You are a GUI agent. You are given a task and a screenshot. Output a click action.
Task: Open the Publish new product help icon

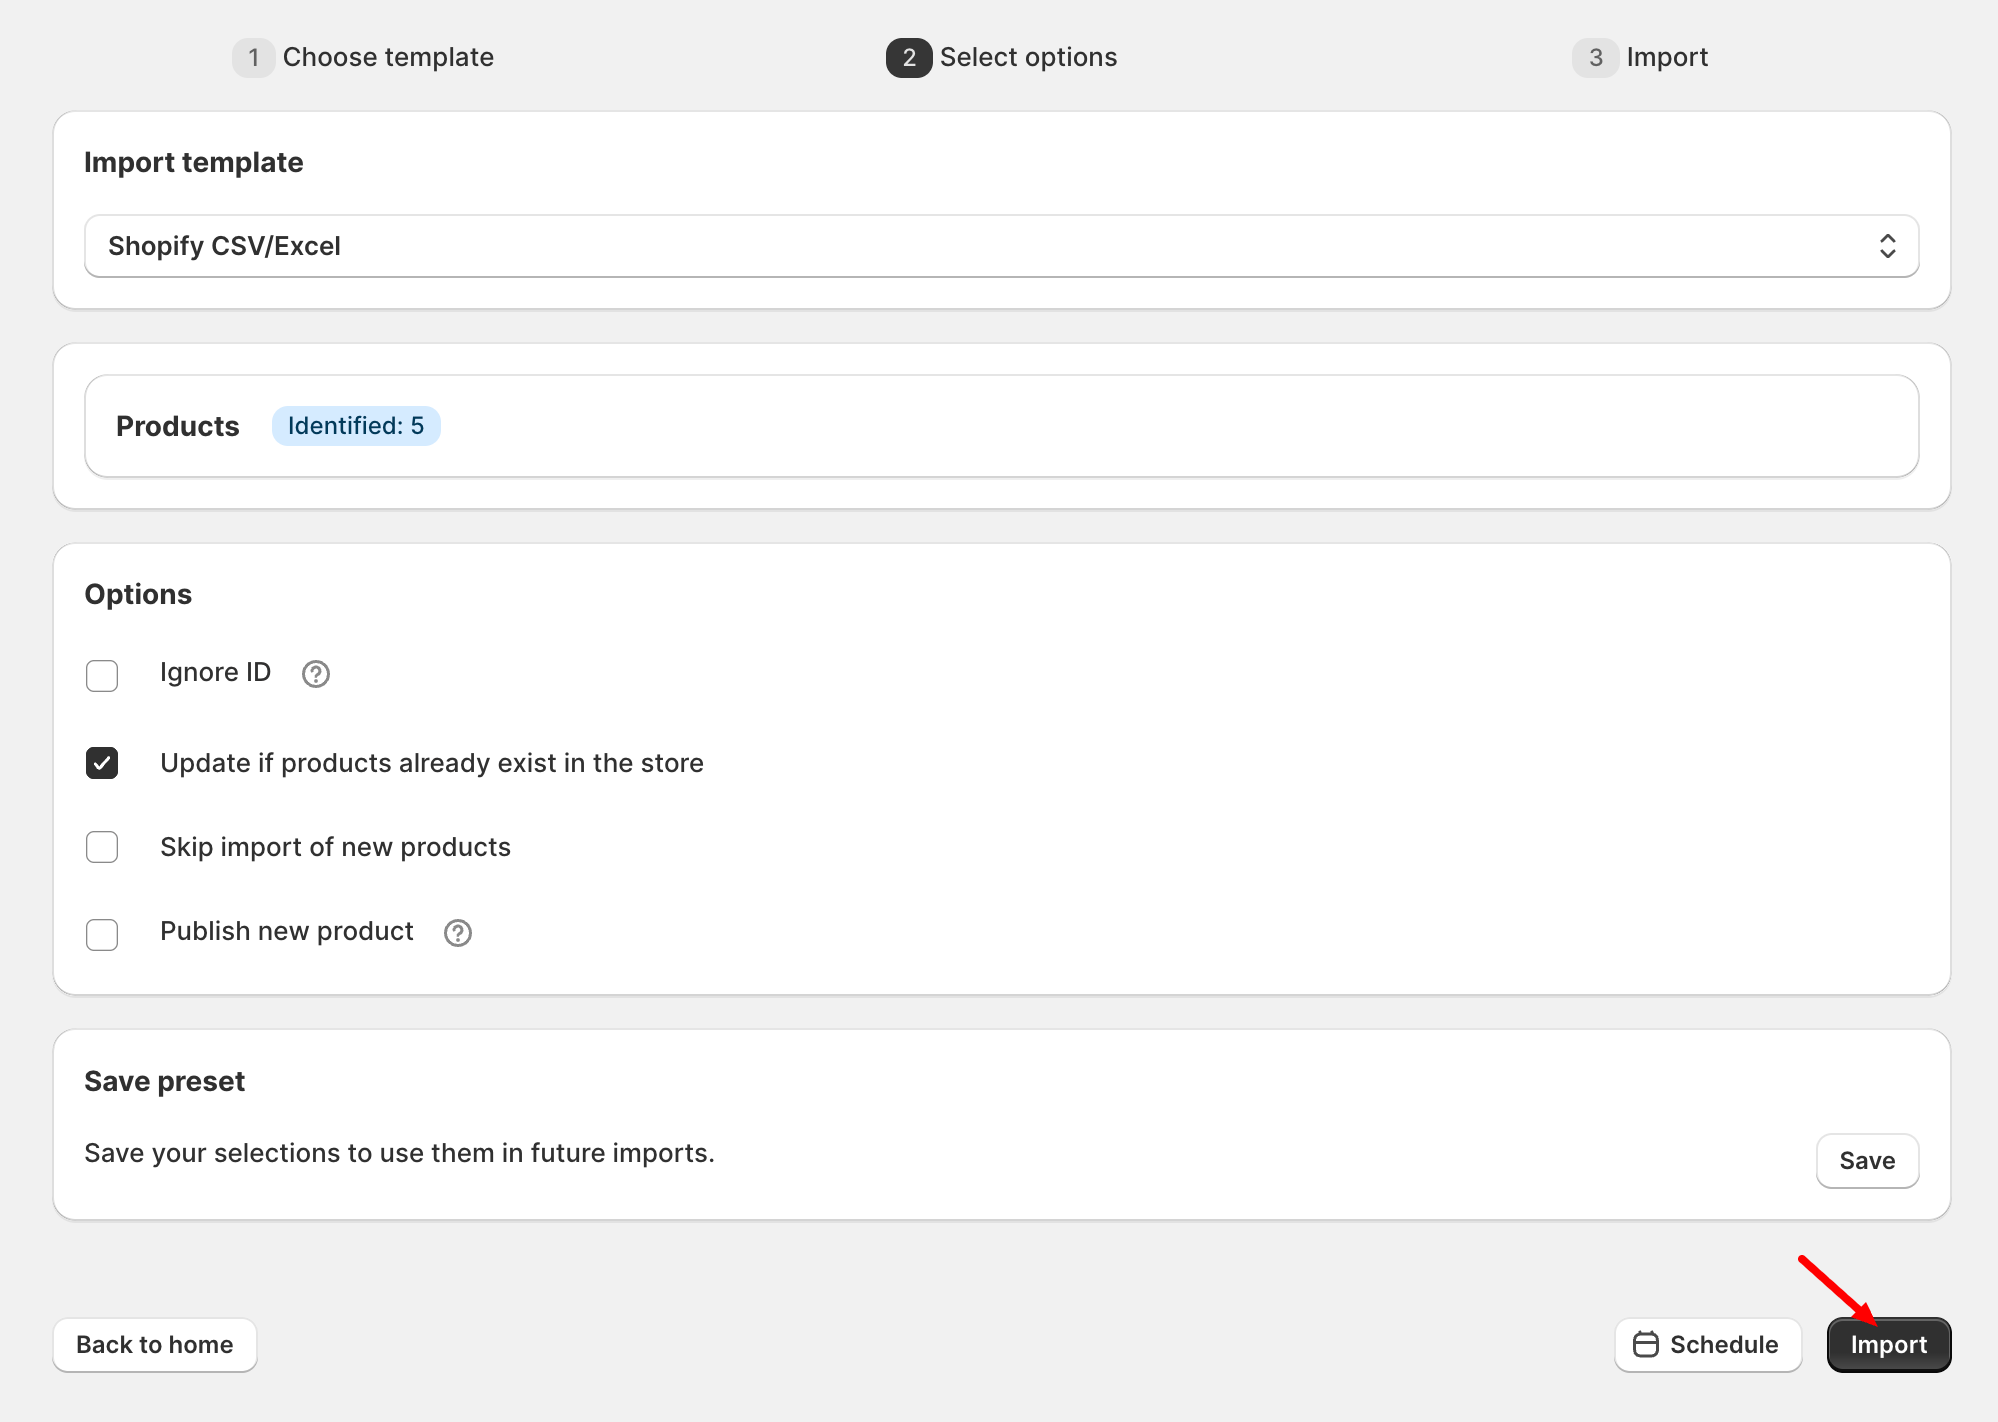(458, 933)
